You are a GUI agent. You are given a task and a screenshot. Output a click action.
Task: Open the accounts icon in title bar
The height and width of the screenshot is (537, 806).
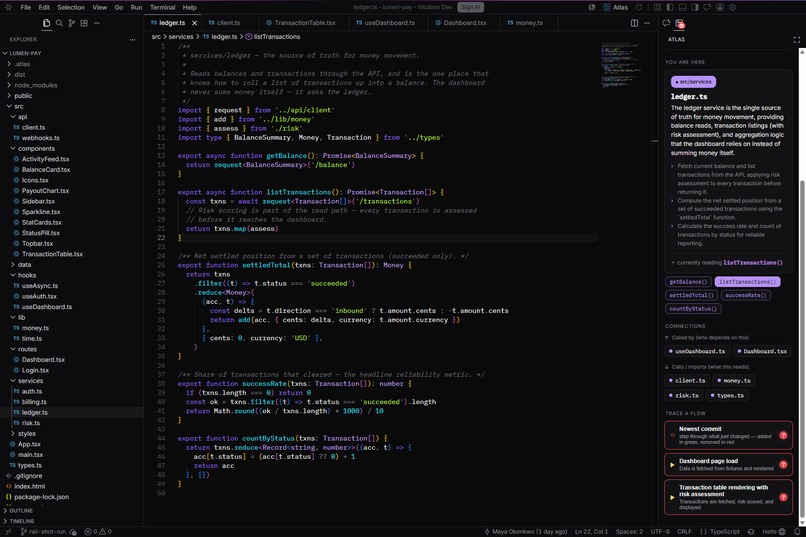[x=720, y=7]
